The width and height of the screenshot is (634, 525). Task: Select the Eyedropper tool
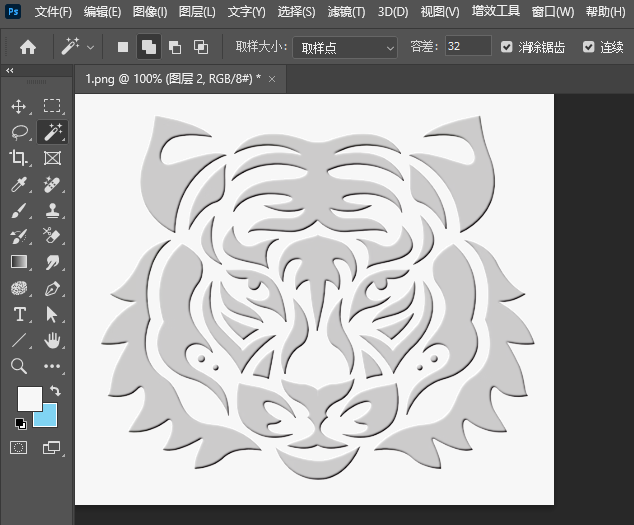coord(19,184)
